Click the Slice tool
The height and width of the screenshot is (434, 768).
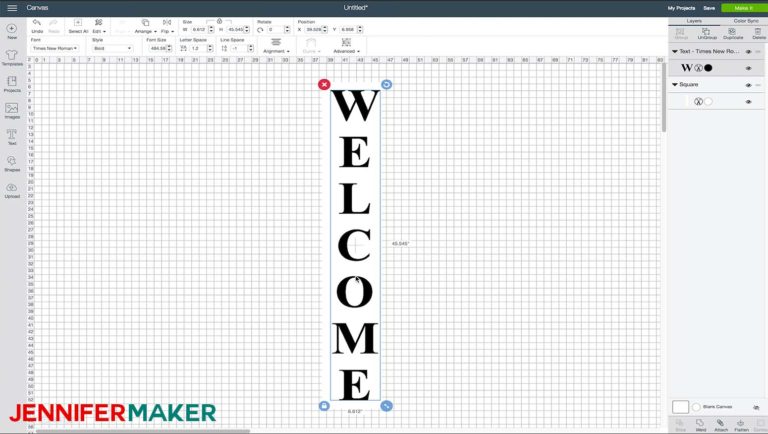pos(680,425)
